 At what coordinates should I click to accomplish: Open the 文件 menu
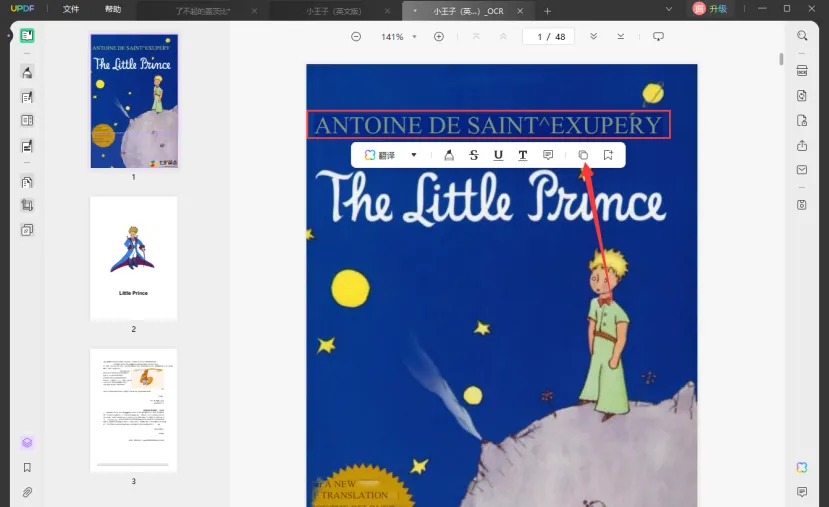71,9
